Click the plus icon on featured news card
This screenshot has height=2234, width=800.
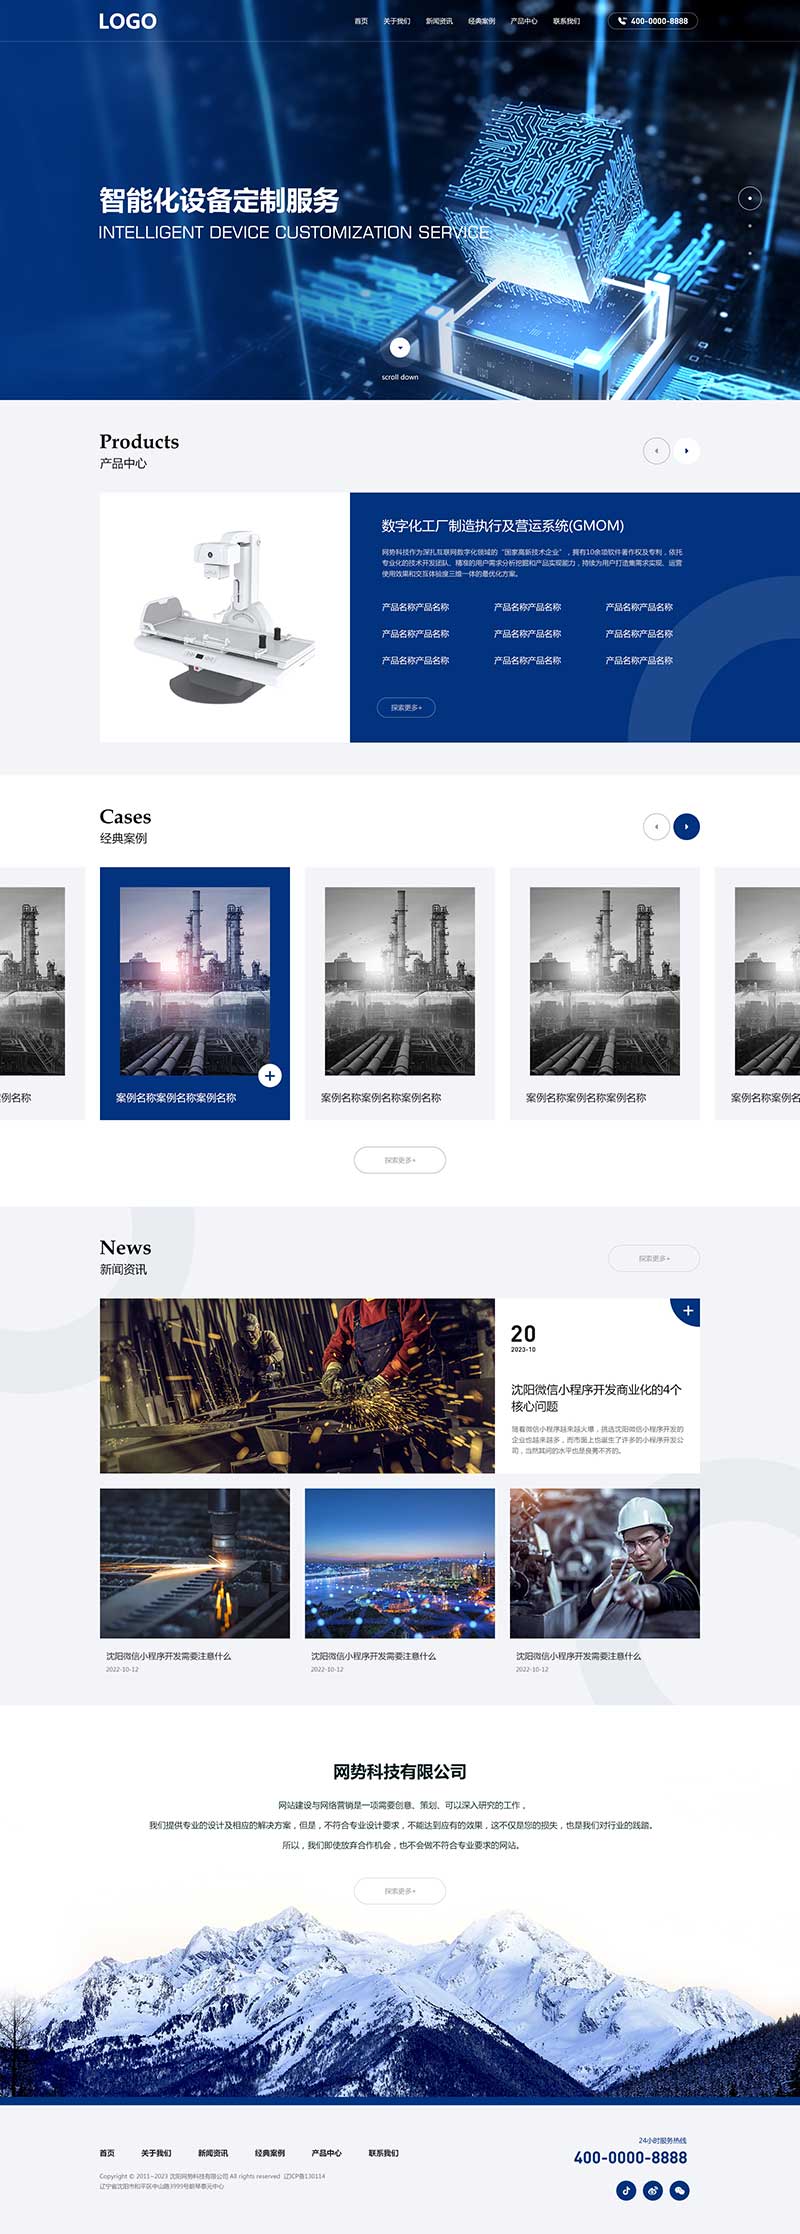pos(688,1310)
